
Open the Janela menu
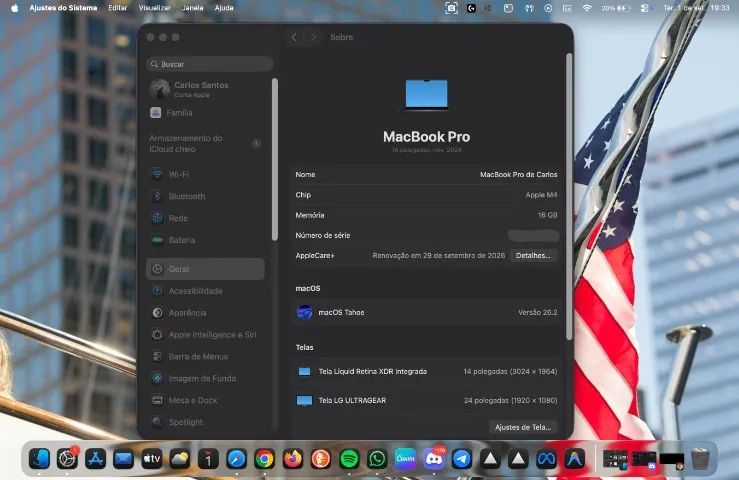[x=193, y=8]
